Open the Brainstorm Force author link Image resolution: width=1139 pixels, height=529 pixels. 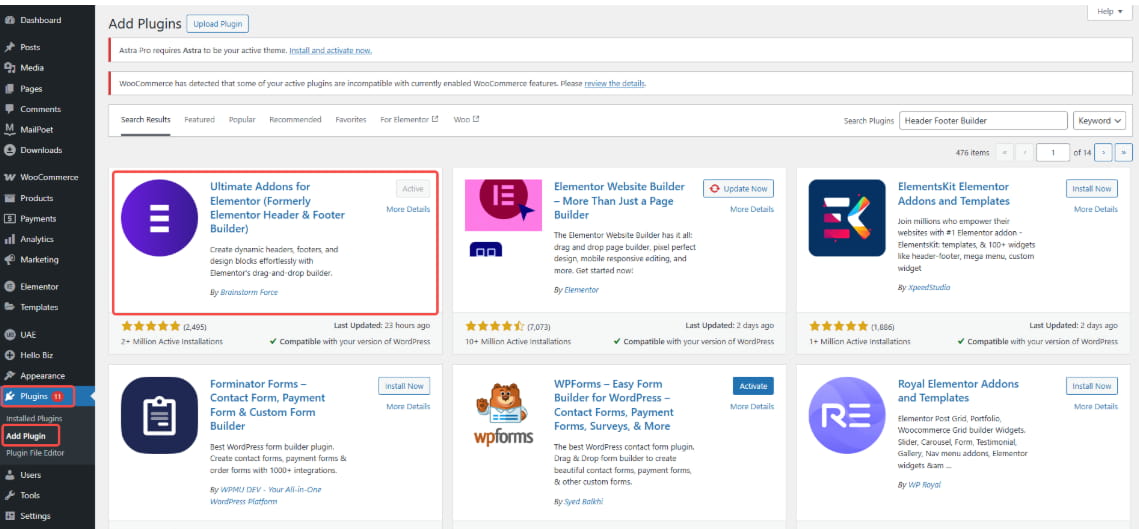point(248,292)
